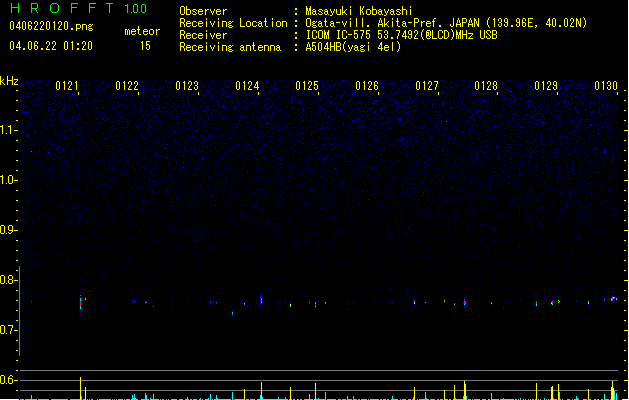Click the Ogata-vill. Akita-Pref. JAPAN location text

446,23
